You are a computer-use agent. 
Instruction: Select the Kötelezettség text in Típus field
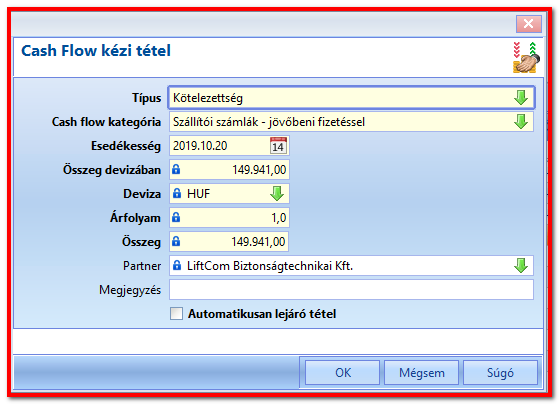(x=208, y=98)
